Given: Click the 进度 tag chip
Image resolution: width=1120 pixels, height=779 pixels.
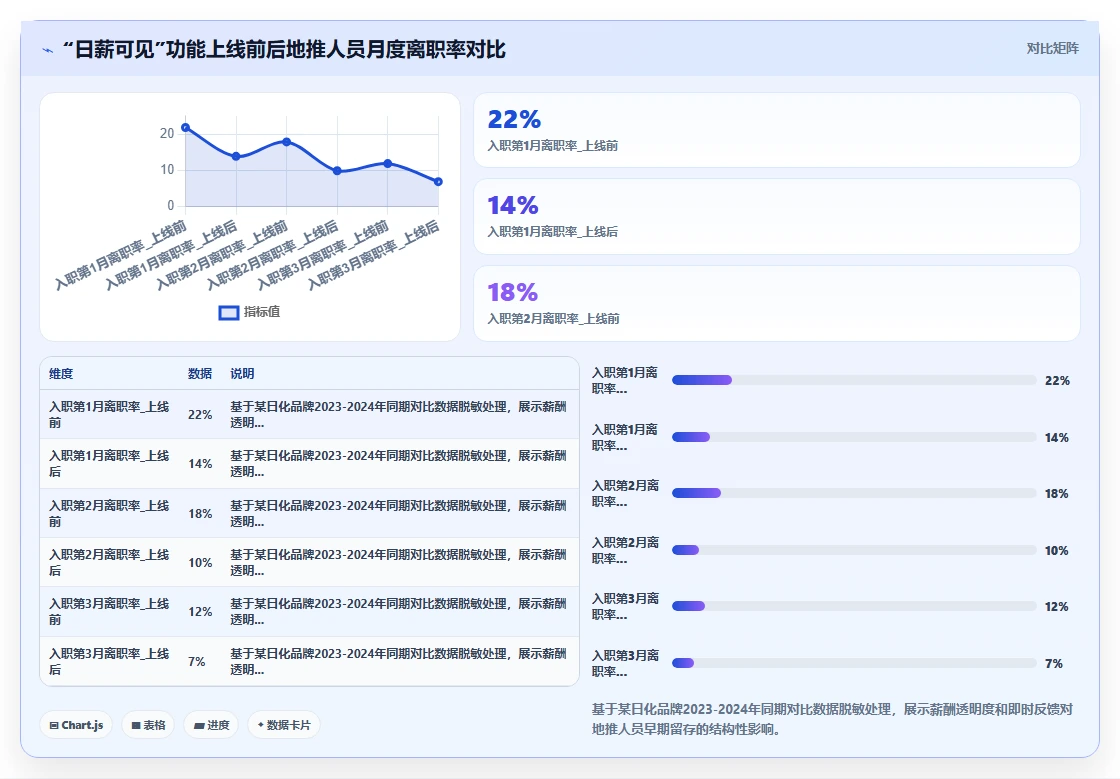Looking at the screenshot, I should (211, 725).
